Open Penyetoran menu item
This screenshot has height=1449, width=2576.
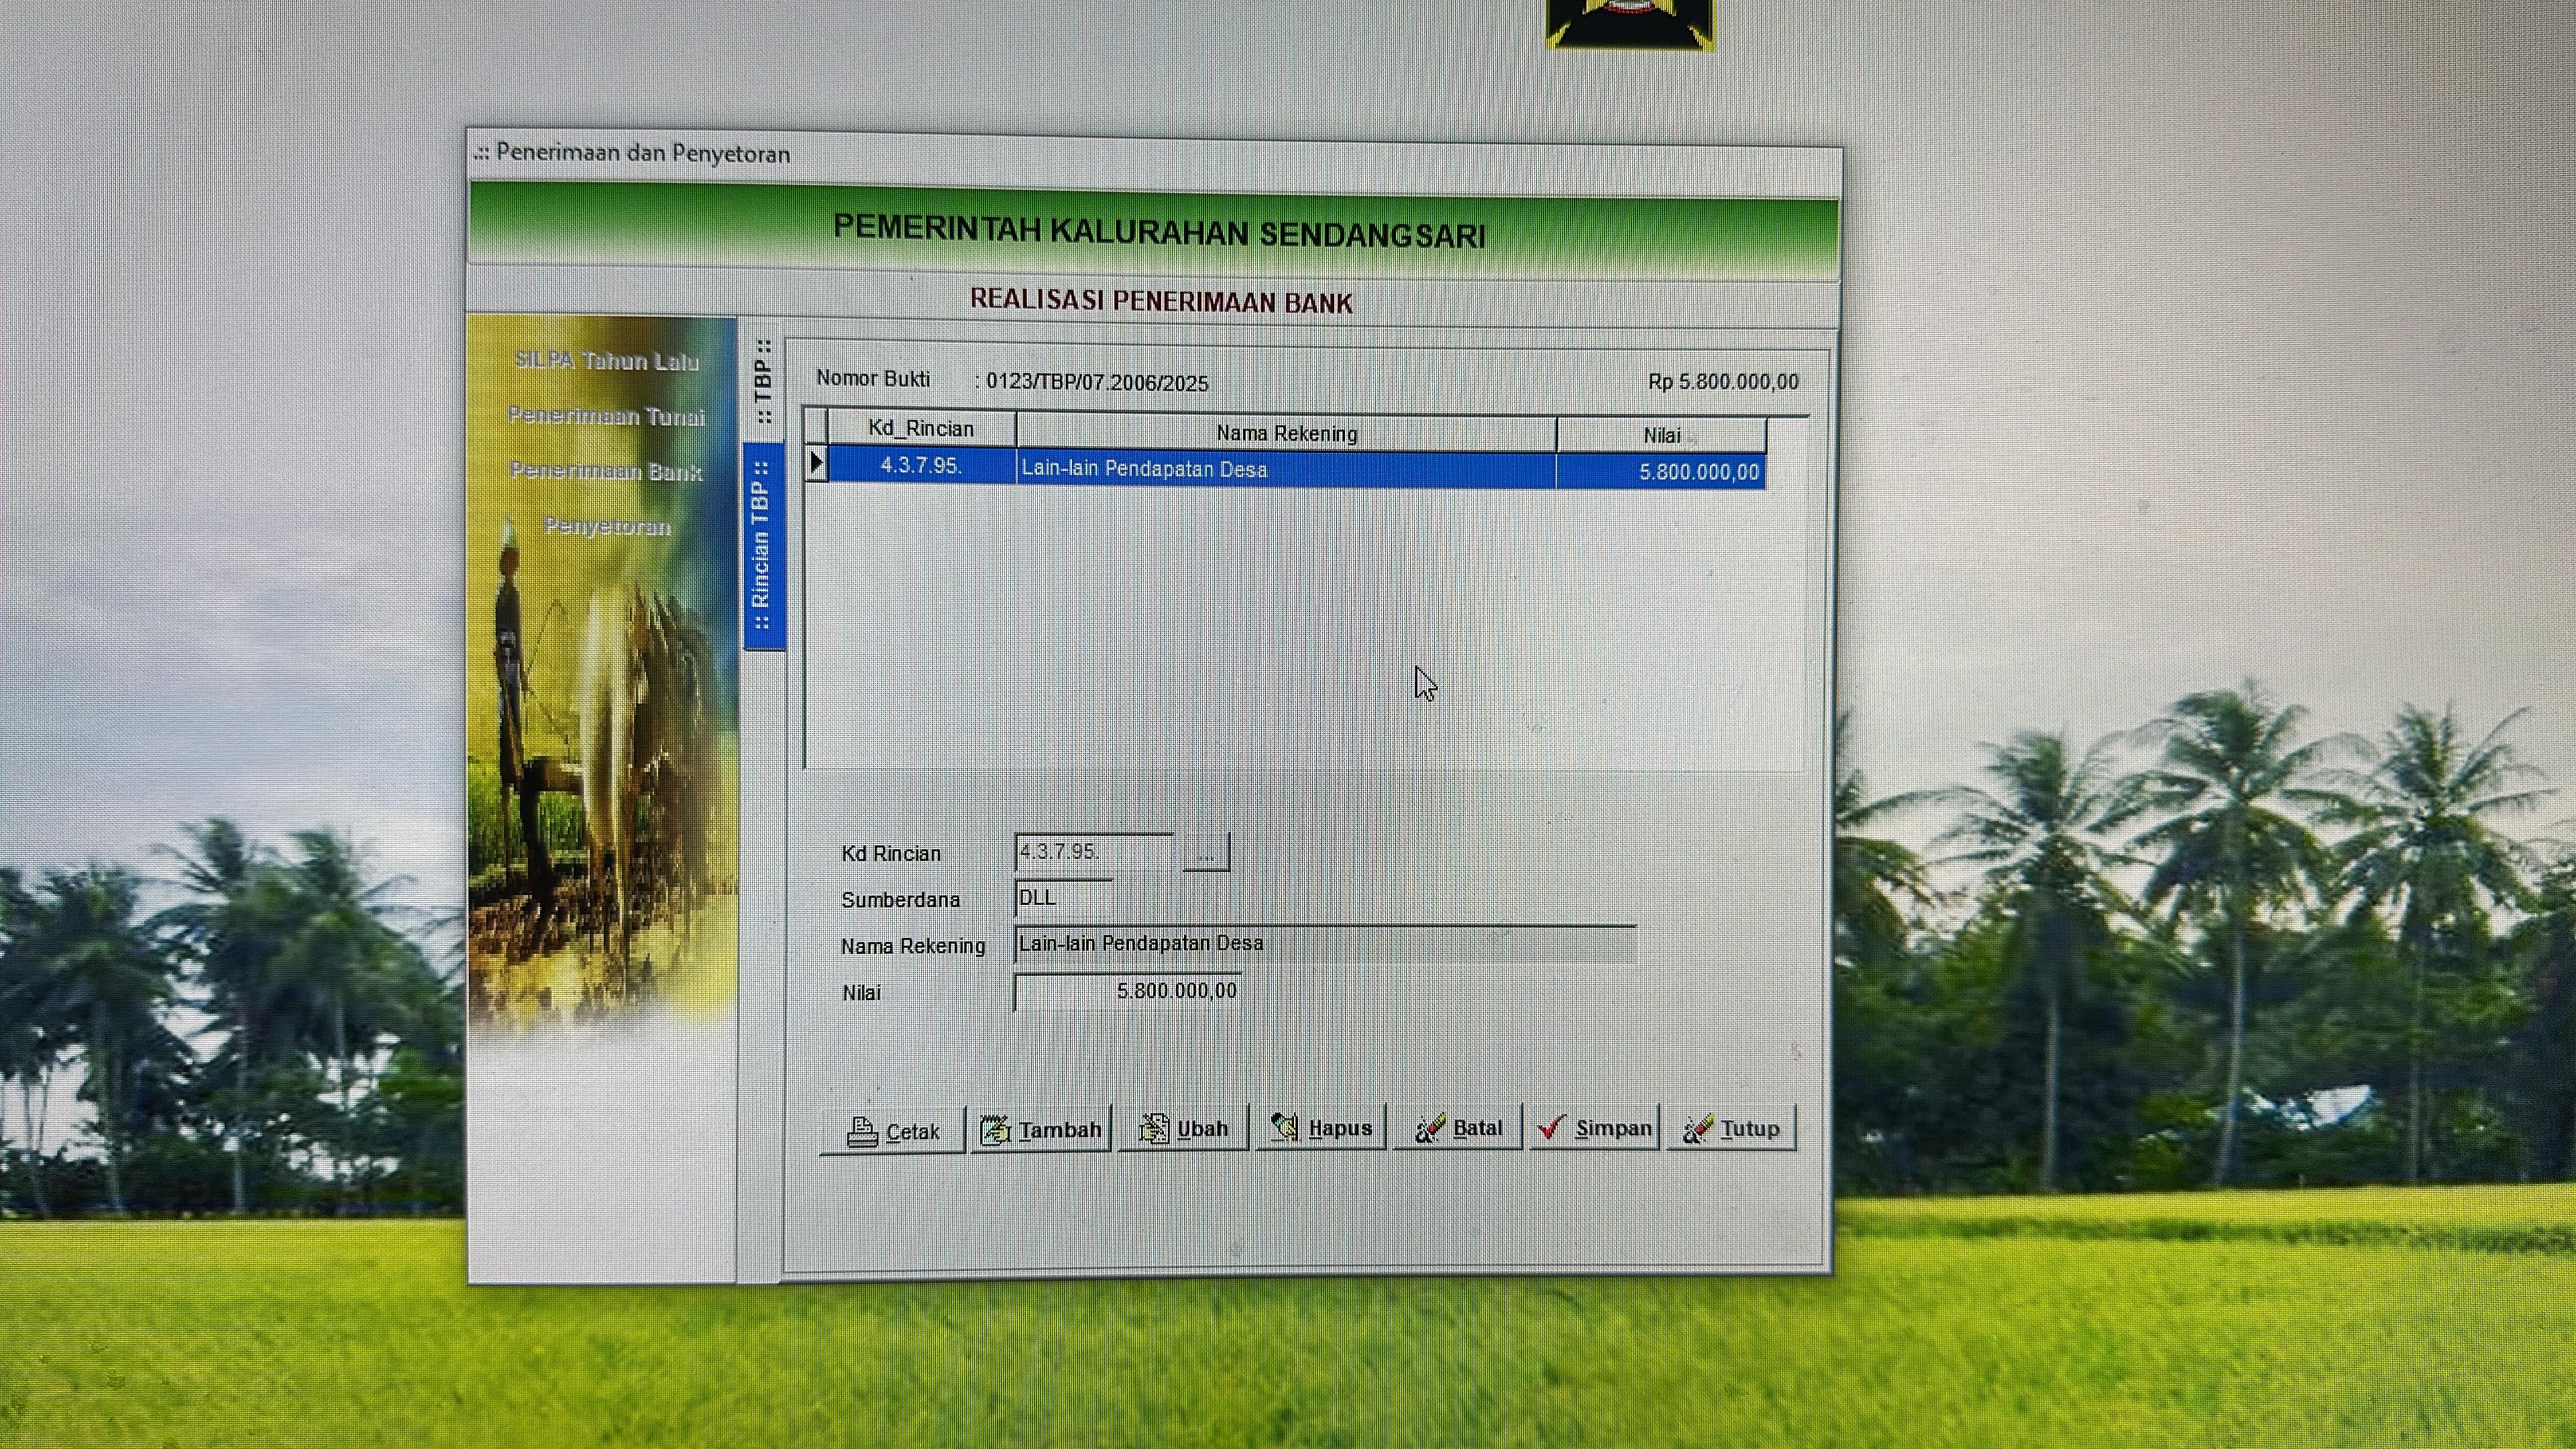607,526
